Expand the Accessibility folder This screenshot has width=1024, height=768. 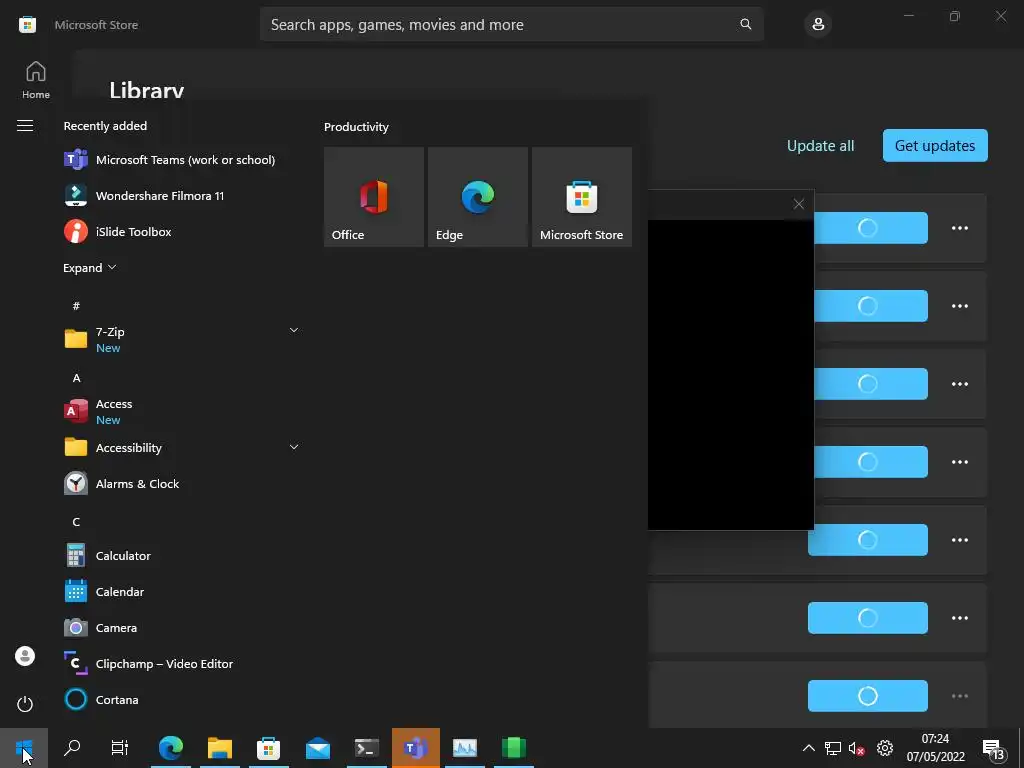click(x=182, y=447)
